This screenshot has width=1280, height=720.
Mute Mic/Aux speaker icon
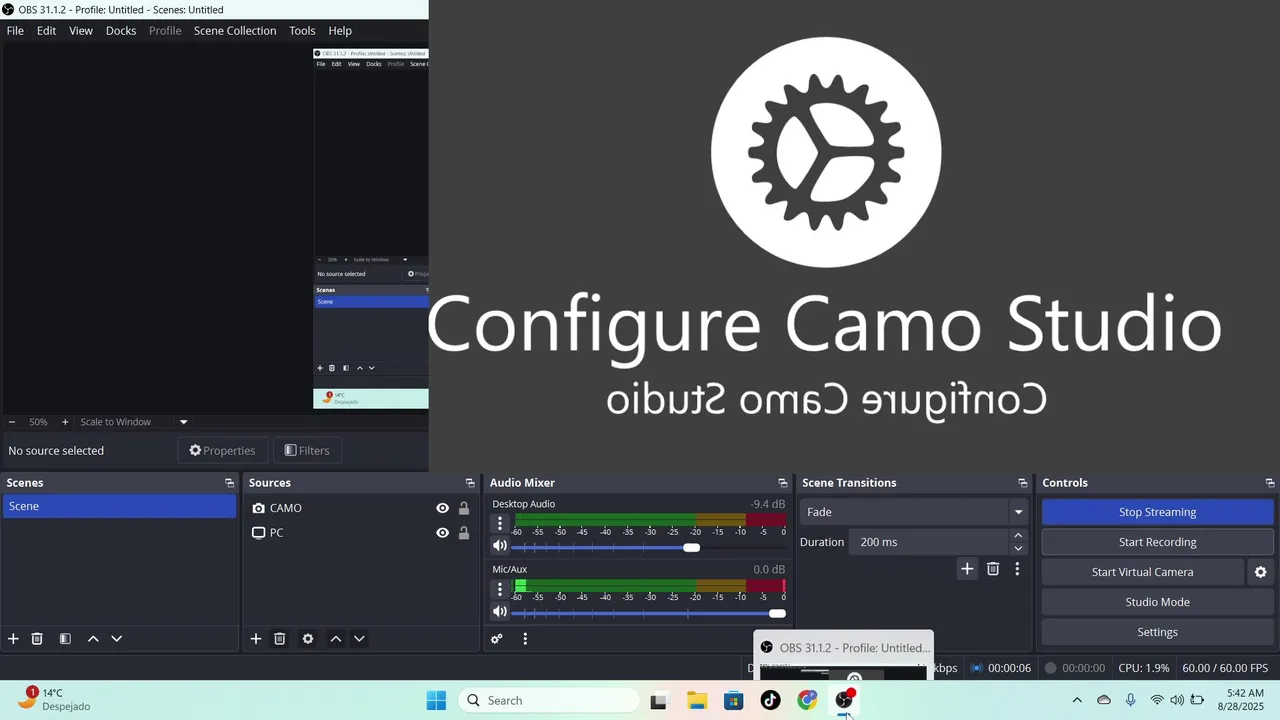(500, 612)
